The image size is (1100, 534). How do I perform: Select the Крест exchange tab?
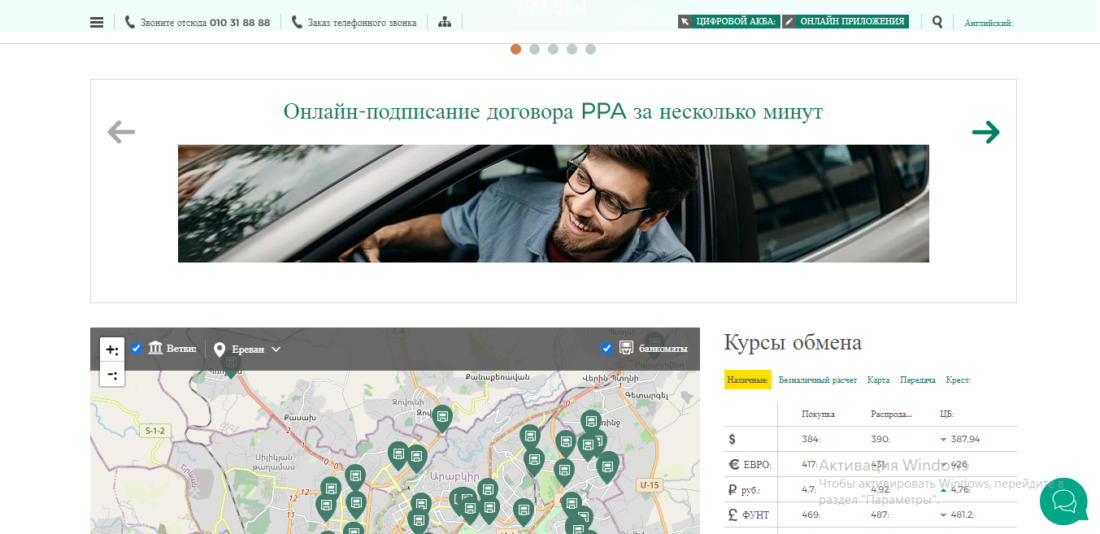tap(958, 380)
